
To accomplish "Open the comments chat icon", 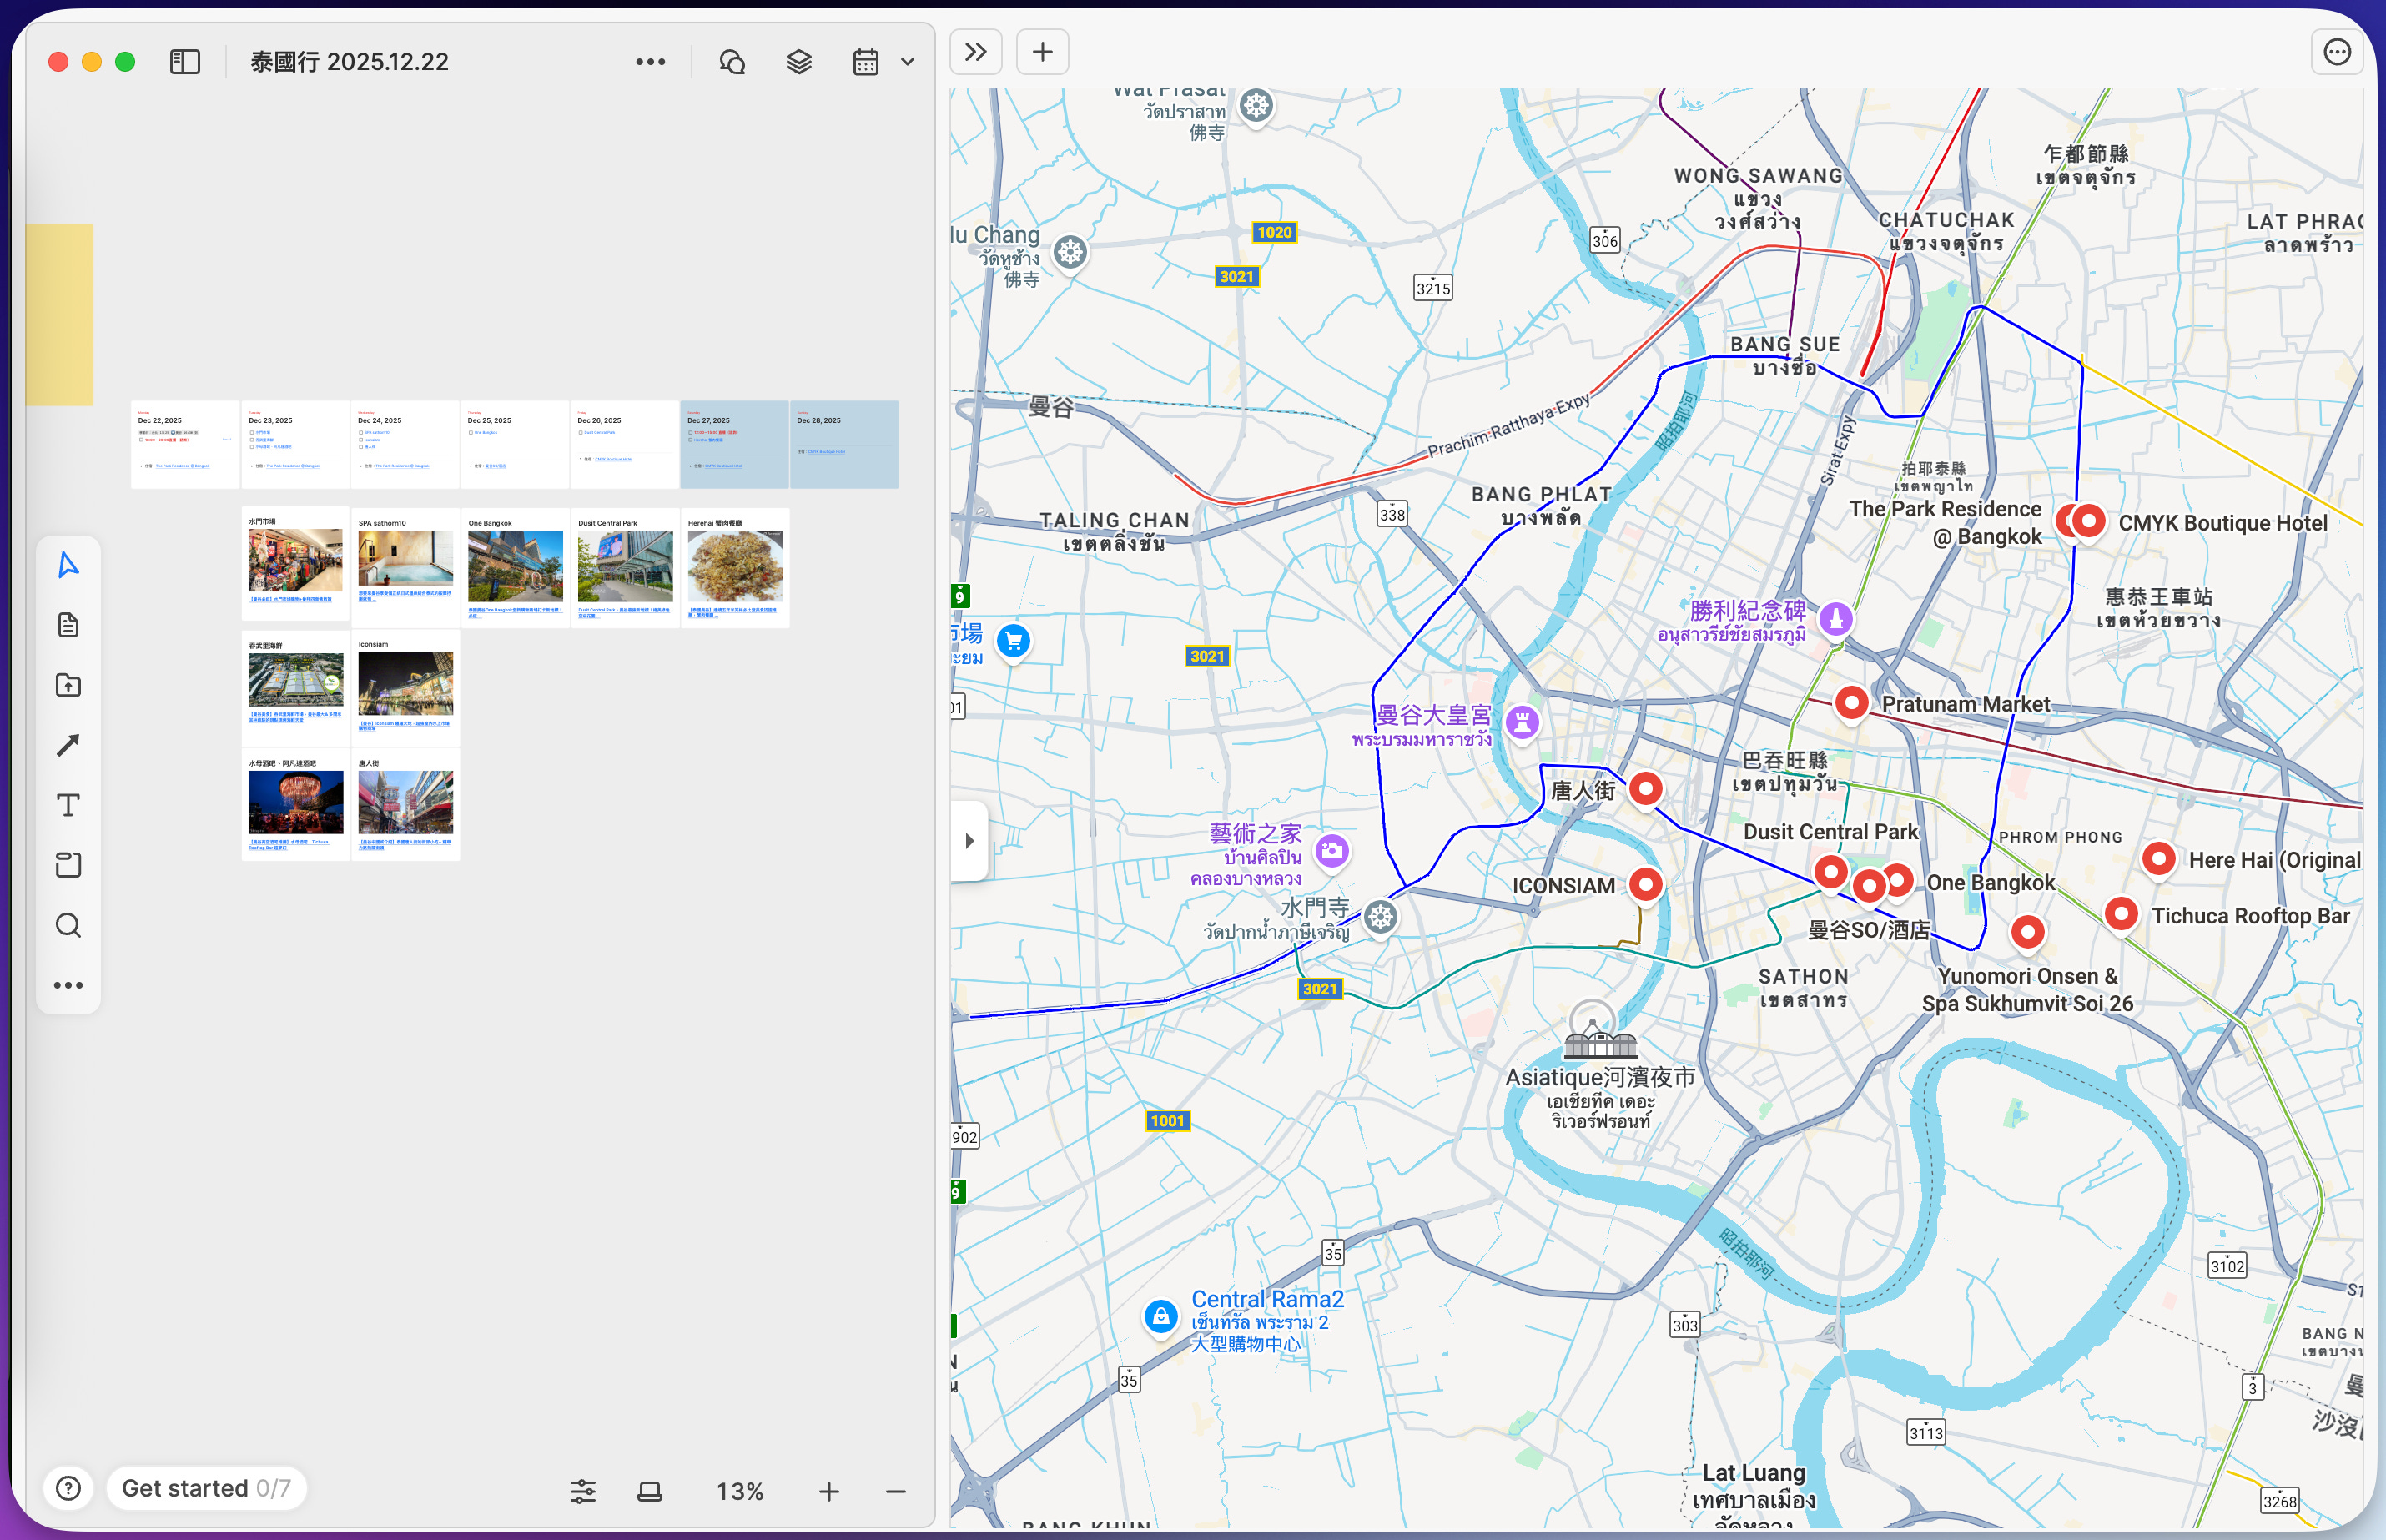I will click(x=732, y=62).
